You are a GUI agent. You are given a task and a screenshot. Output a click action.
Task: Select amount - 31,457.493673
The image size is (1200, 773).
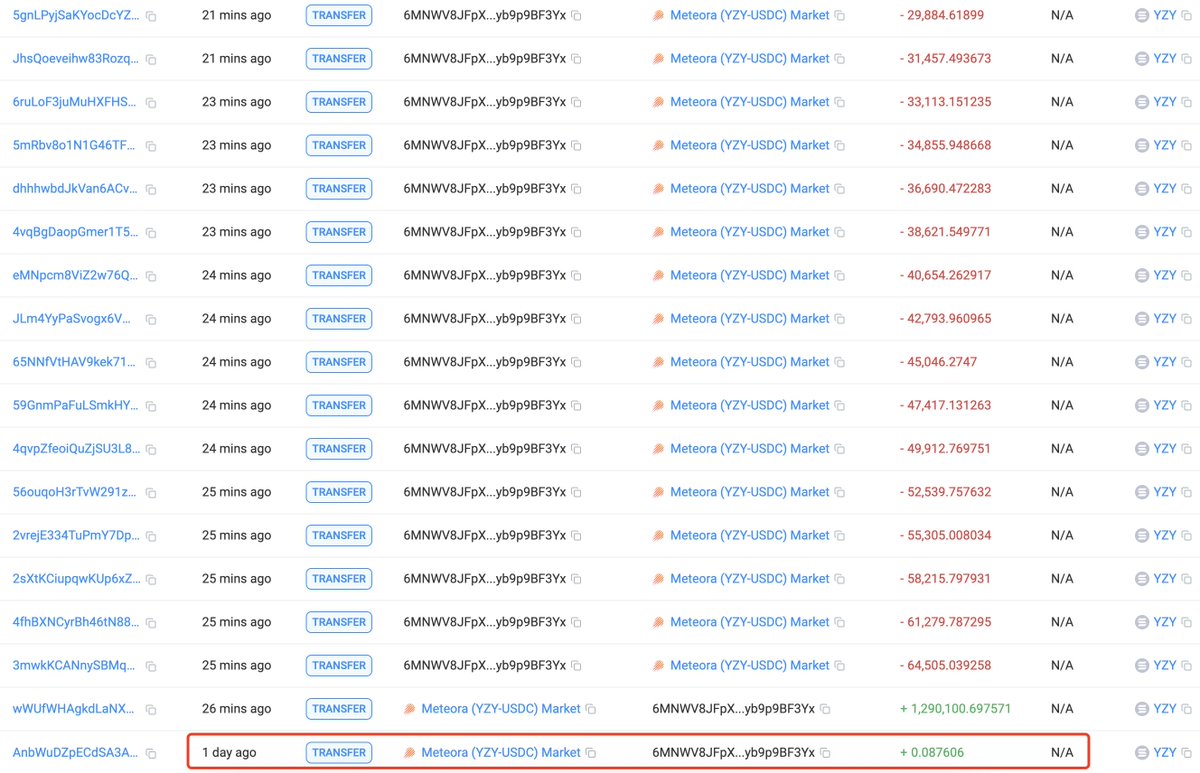pyautogui.click(x=945, y=59)
